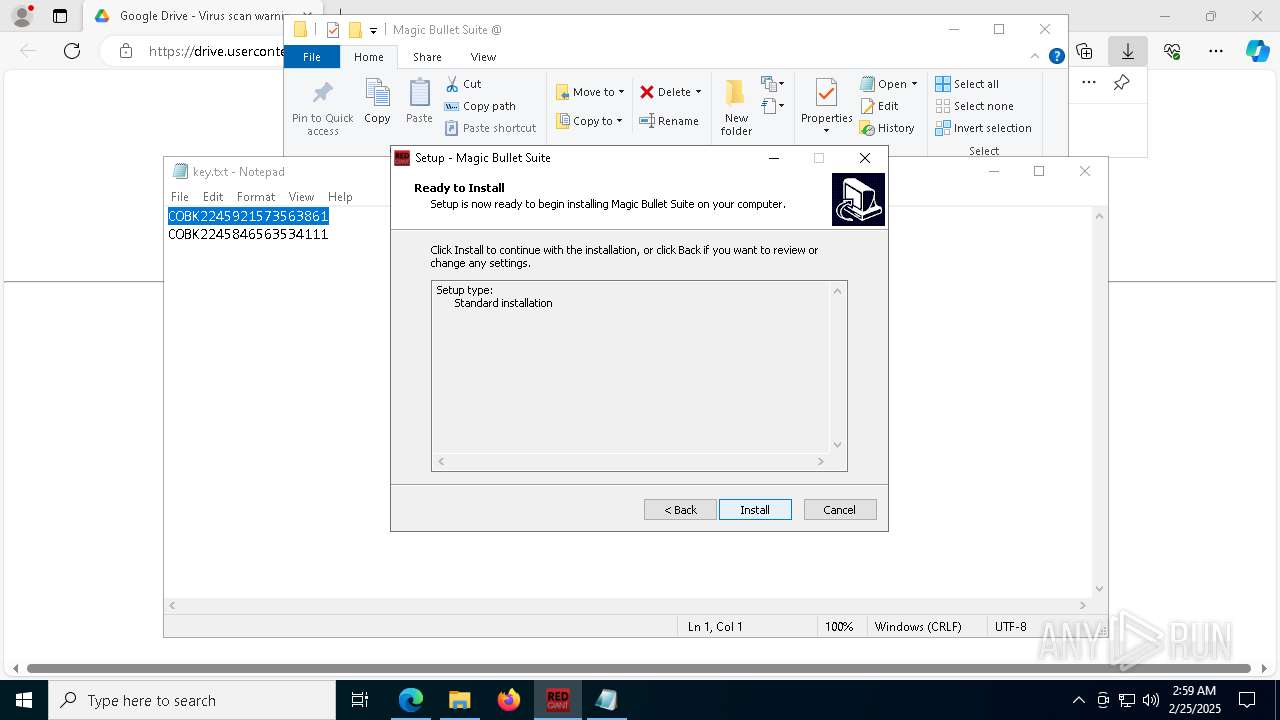Screen dimensions: 1280x720
Task: Open Notepad's File menu
Action: (x=180, y=197)
